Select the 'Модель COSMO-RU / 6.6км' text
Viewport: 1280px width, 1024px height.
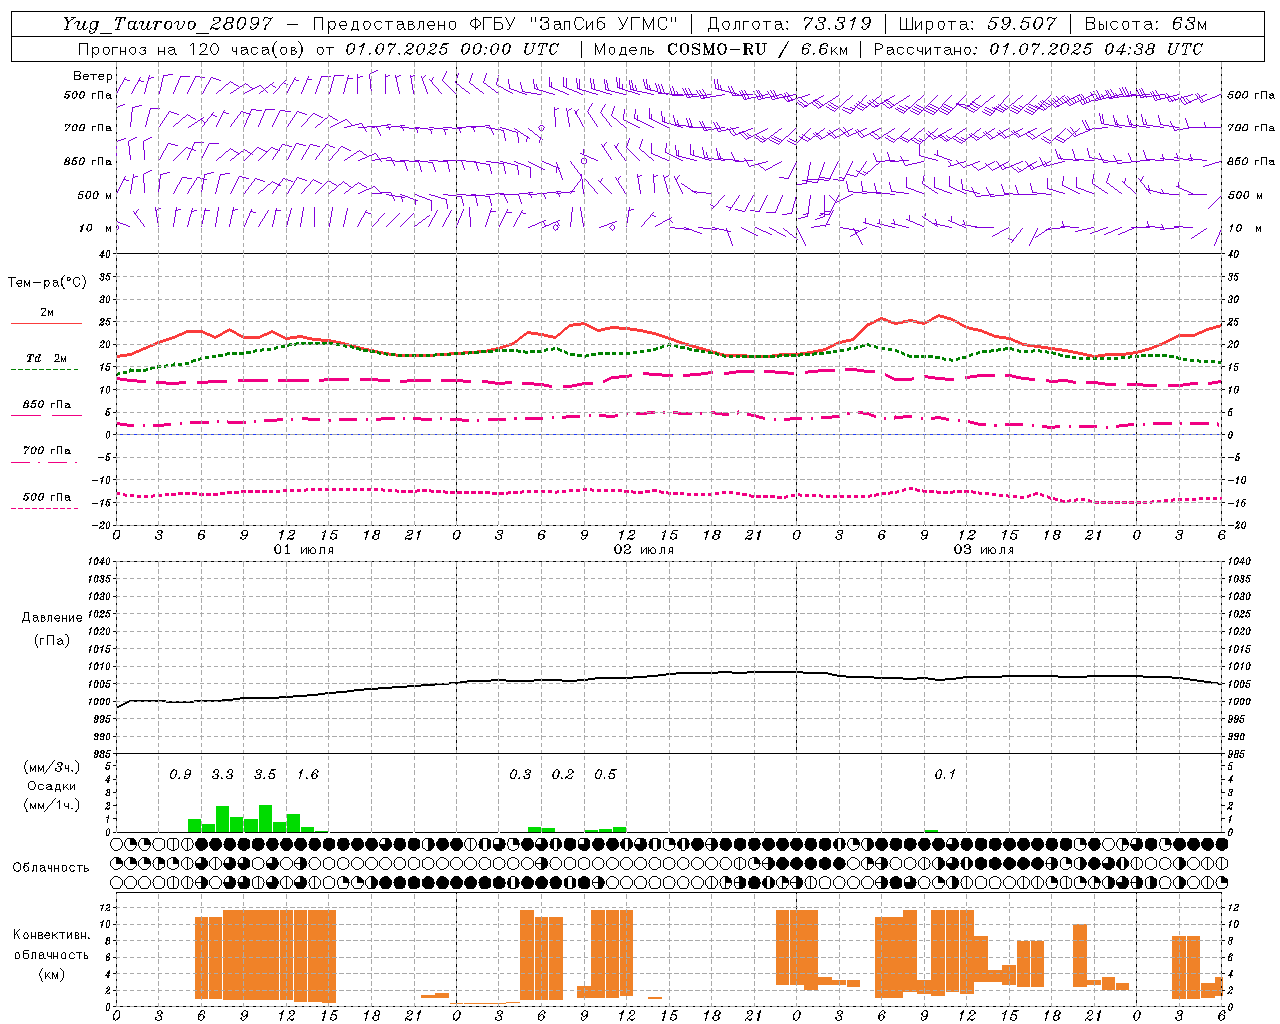(721, 49)
